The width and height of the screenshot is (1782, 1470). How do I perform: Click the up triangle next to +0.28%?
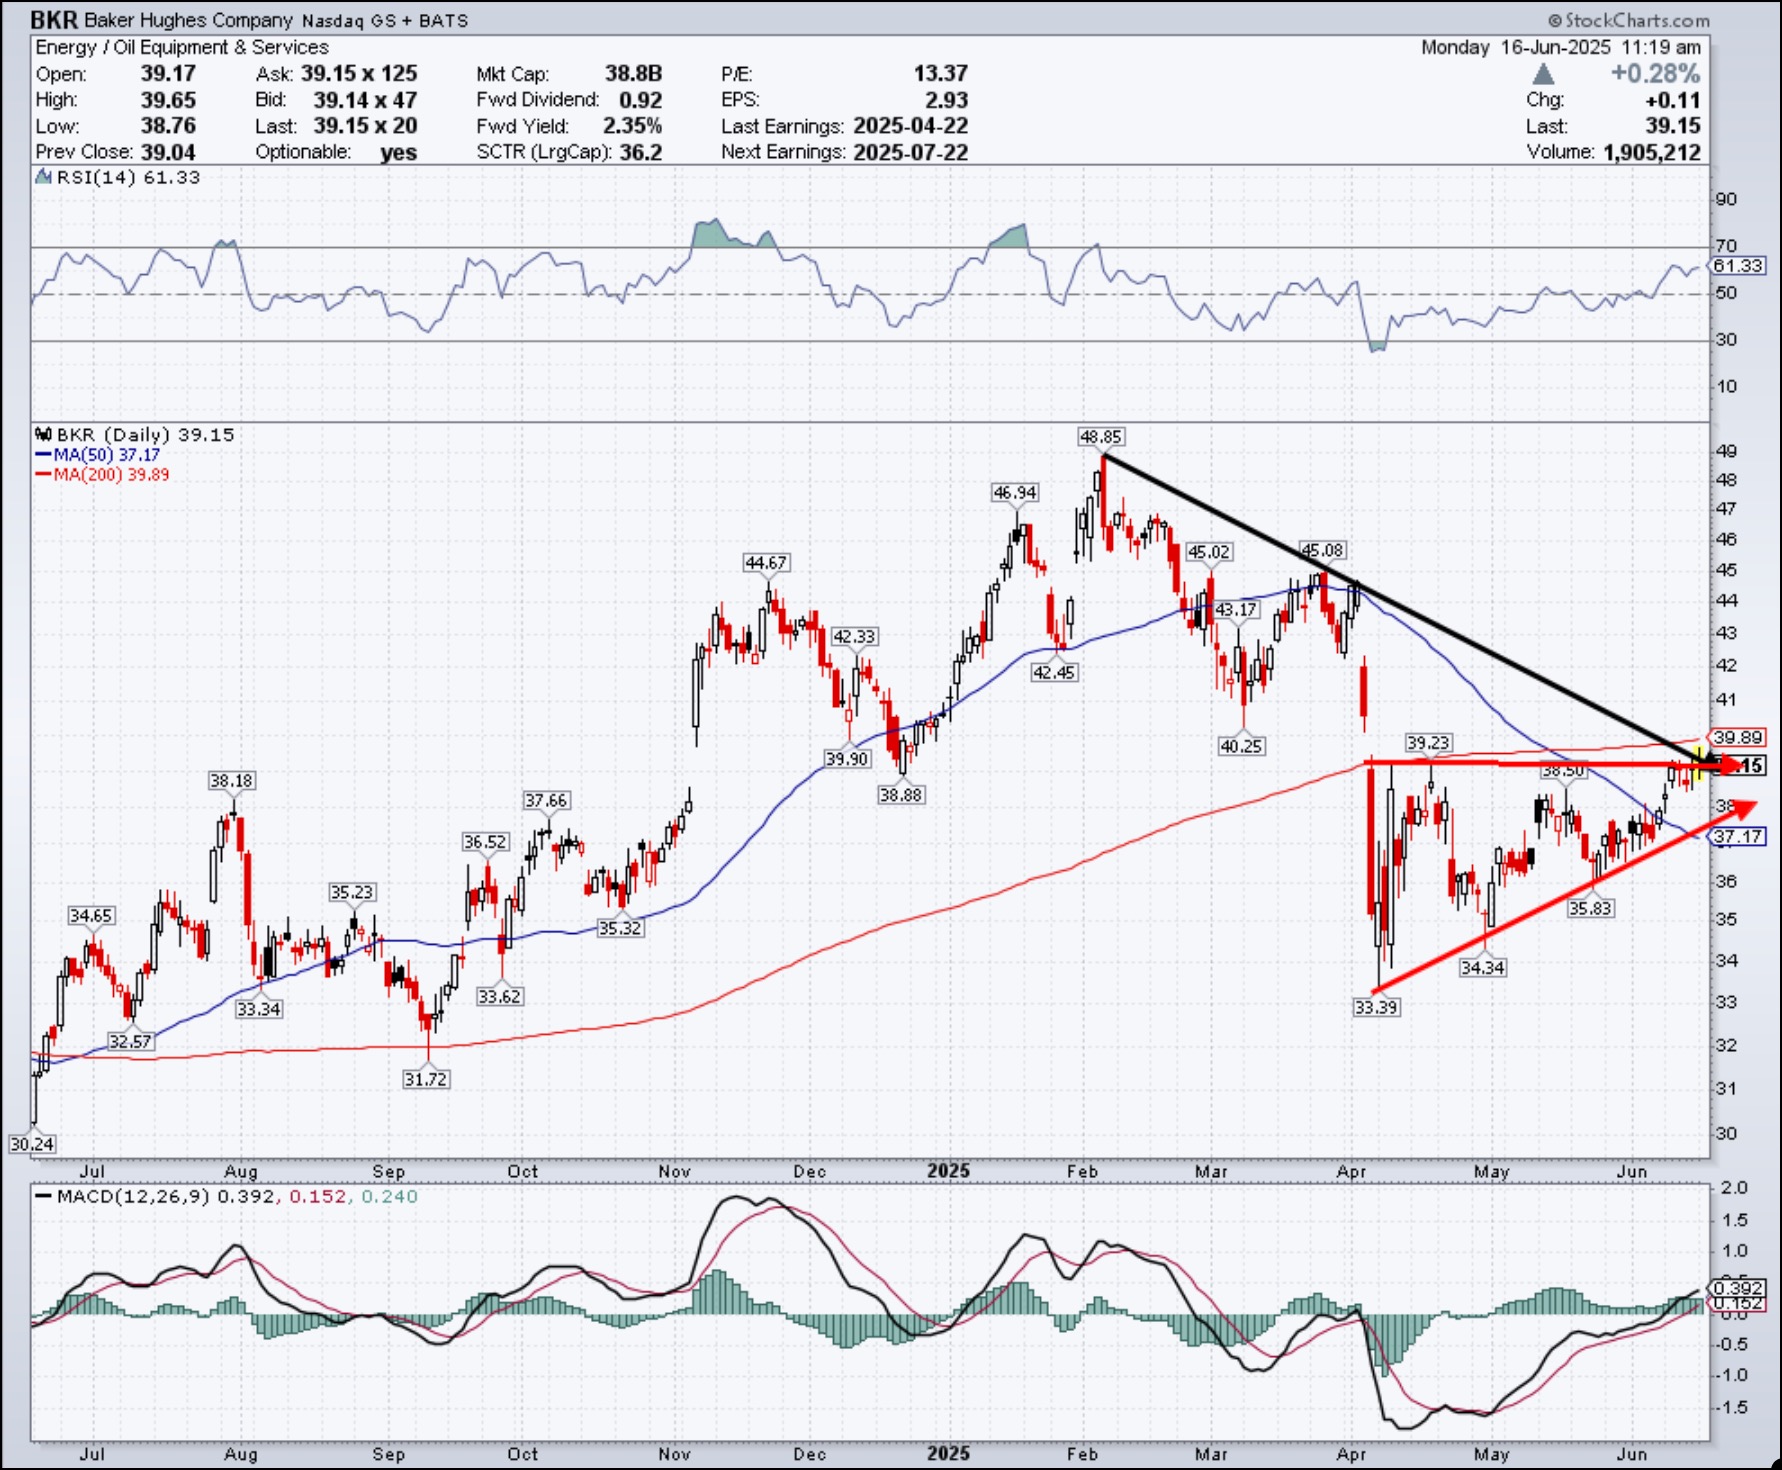click(x=1543, y=74)
